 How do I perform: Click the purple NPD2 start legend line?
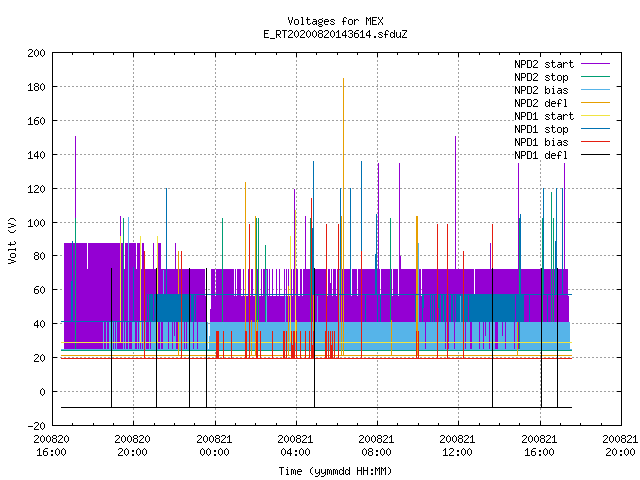click(x=596, y=64)
